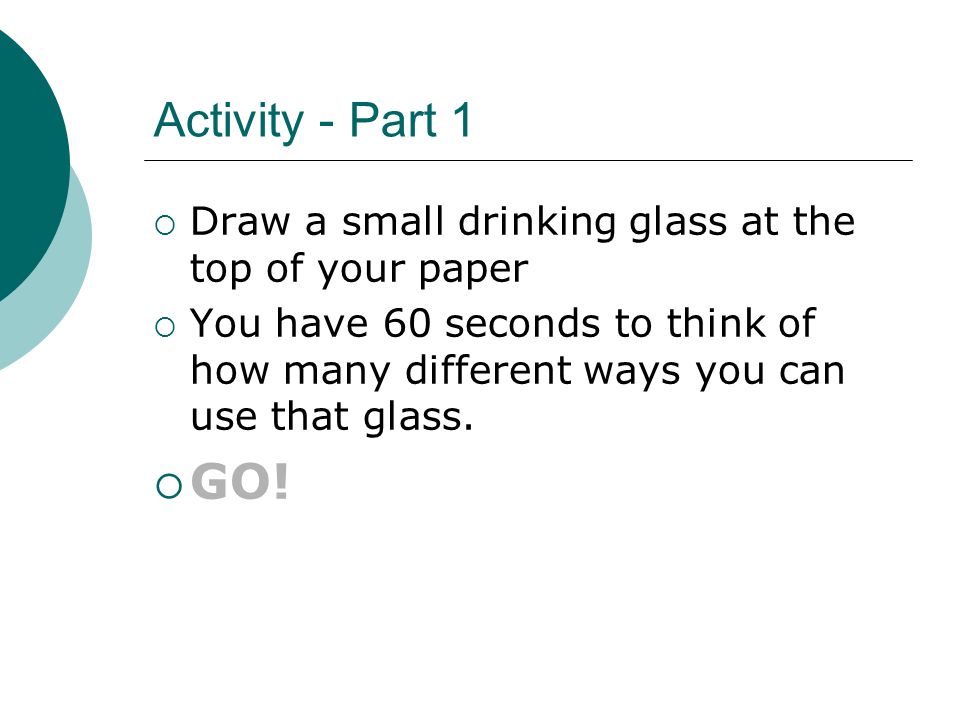The height and width of the screenshot is (720, 960).
Task: Click 'Part 1' in the title
Action: point(411,119)
